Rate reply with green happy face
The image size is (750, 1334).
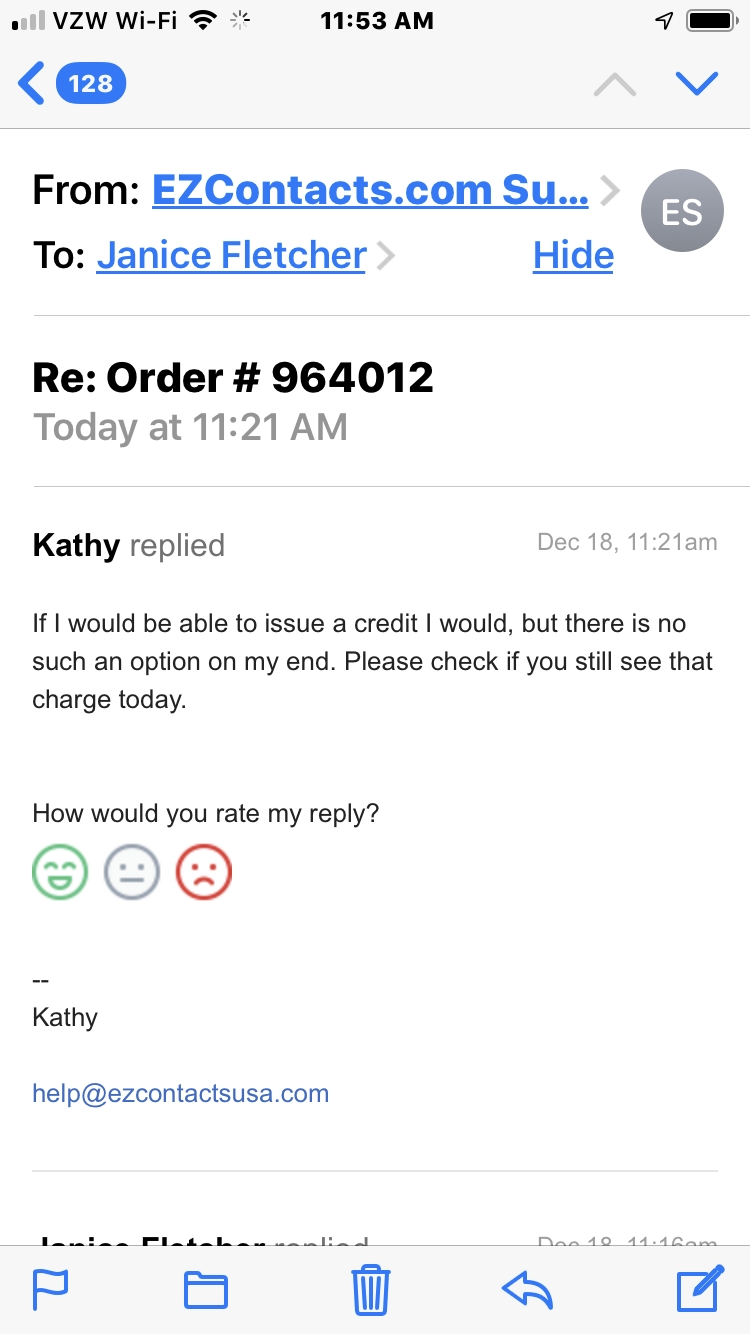click(60, 872)
